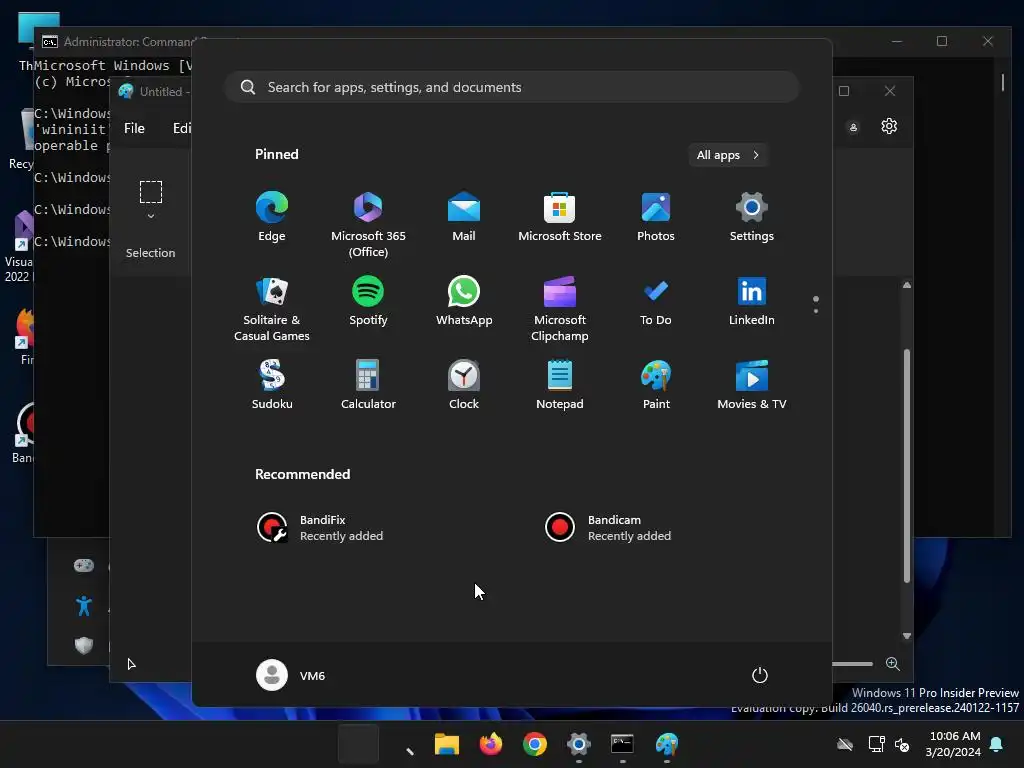Click the network tray icon
The width and height of the screenshot is (1024, 768).
(x=876, y=744)
